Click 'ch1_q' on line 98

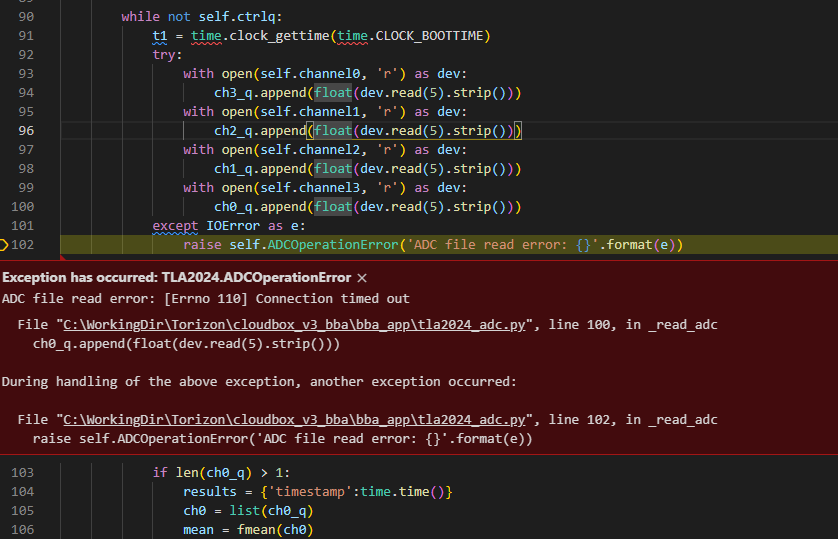click(233, 169)
